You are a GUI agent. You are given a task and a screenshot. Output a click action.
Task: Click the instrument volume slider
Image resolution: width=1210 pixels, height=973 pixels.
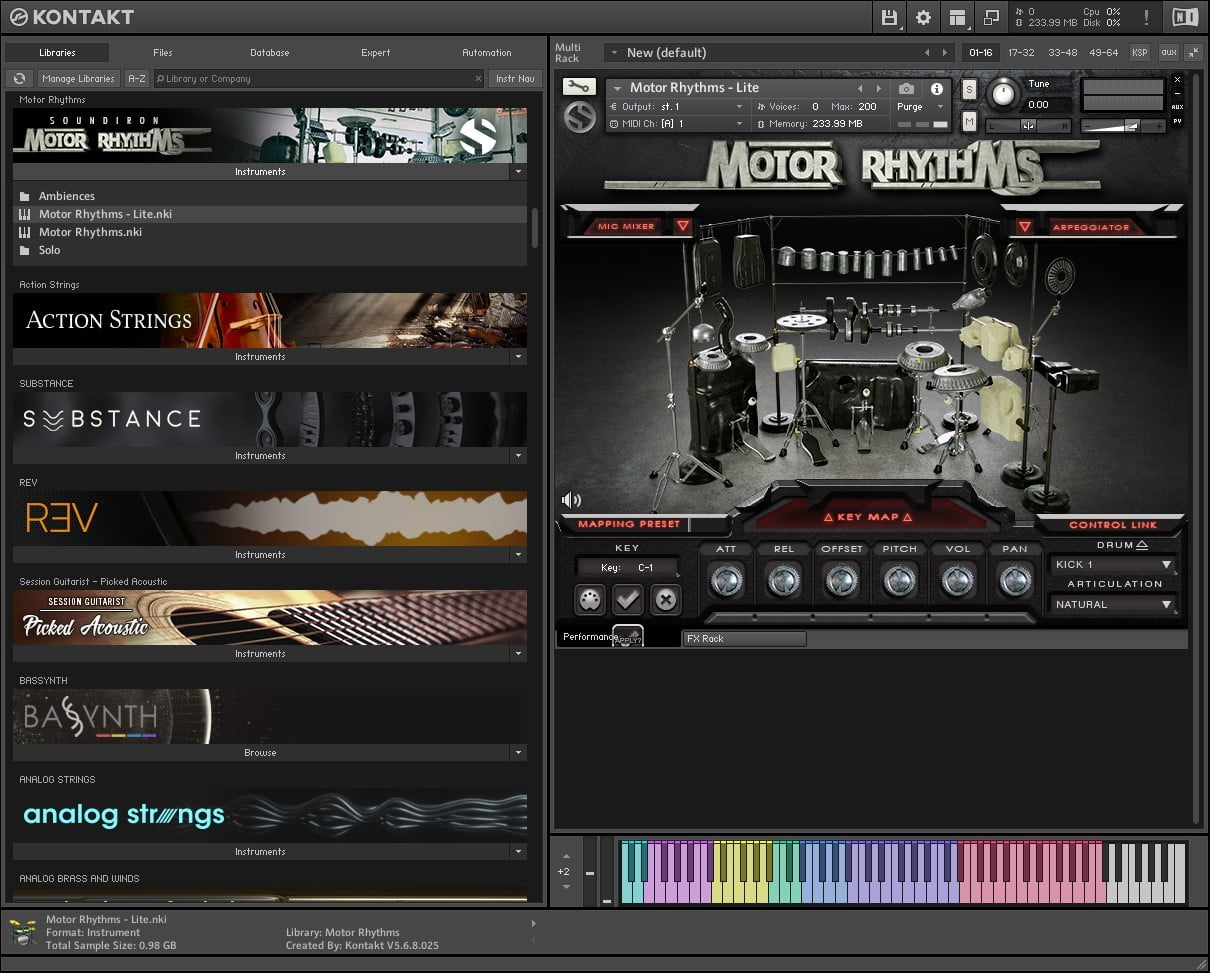click(x=1125, y=125)
